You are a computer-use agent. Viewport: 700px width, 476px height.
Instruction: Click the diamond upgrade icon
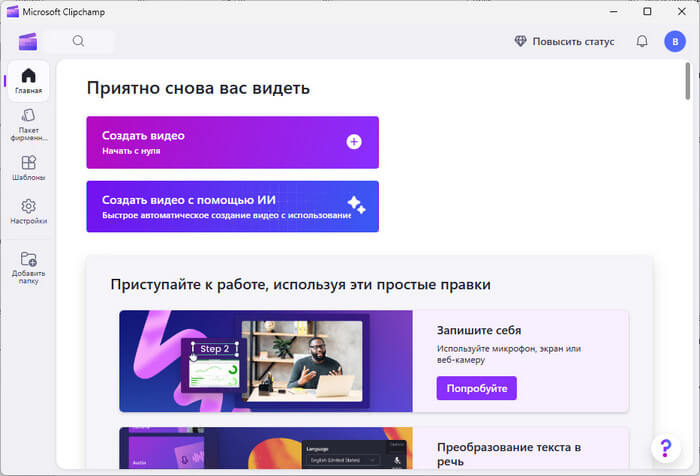521,41
